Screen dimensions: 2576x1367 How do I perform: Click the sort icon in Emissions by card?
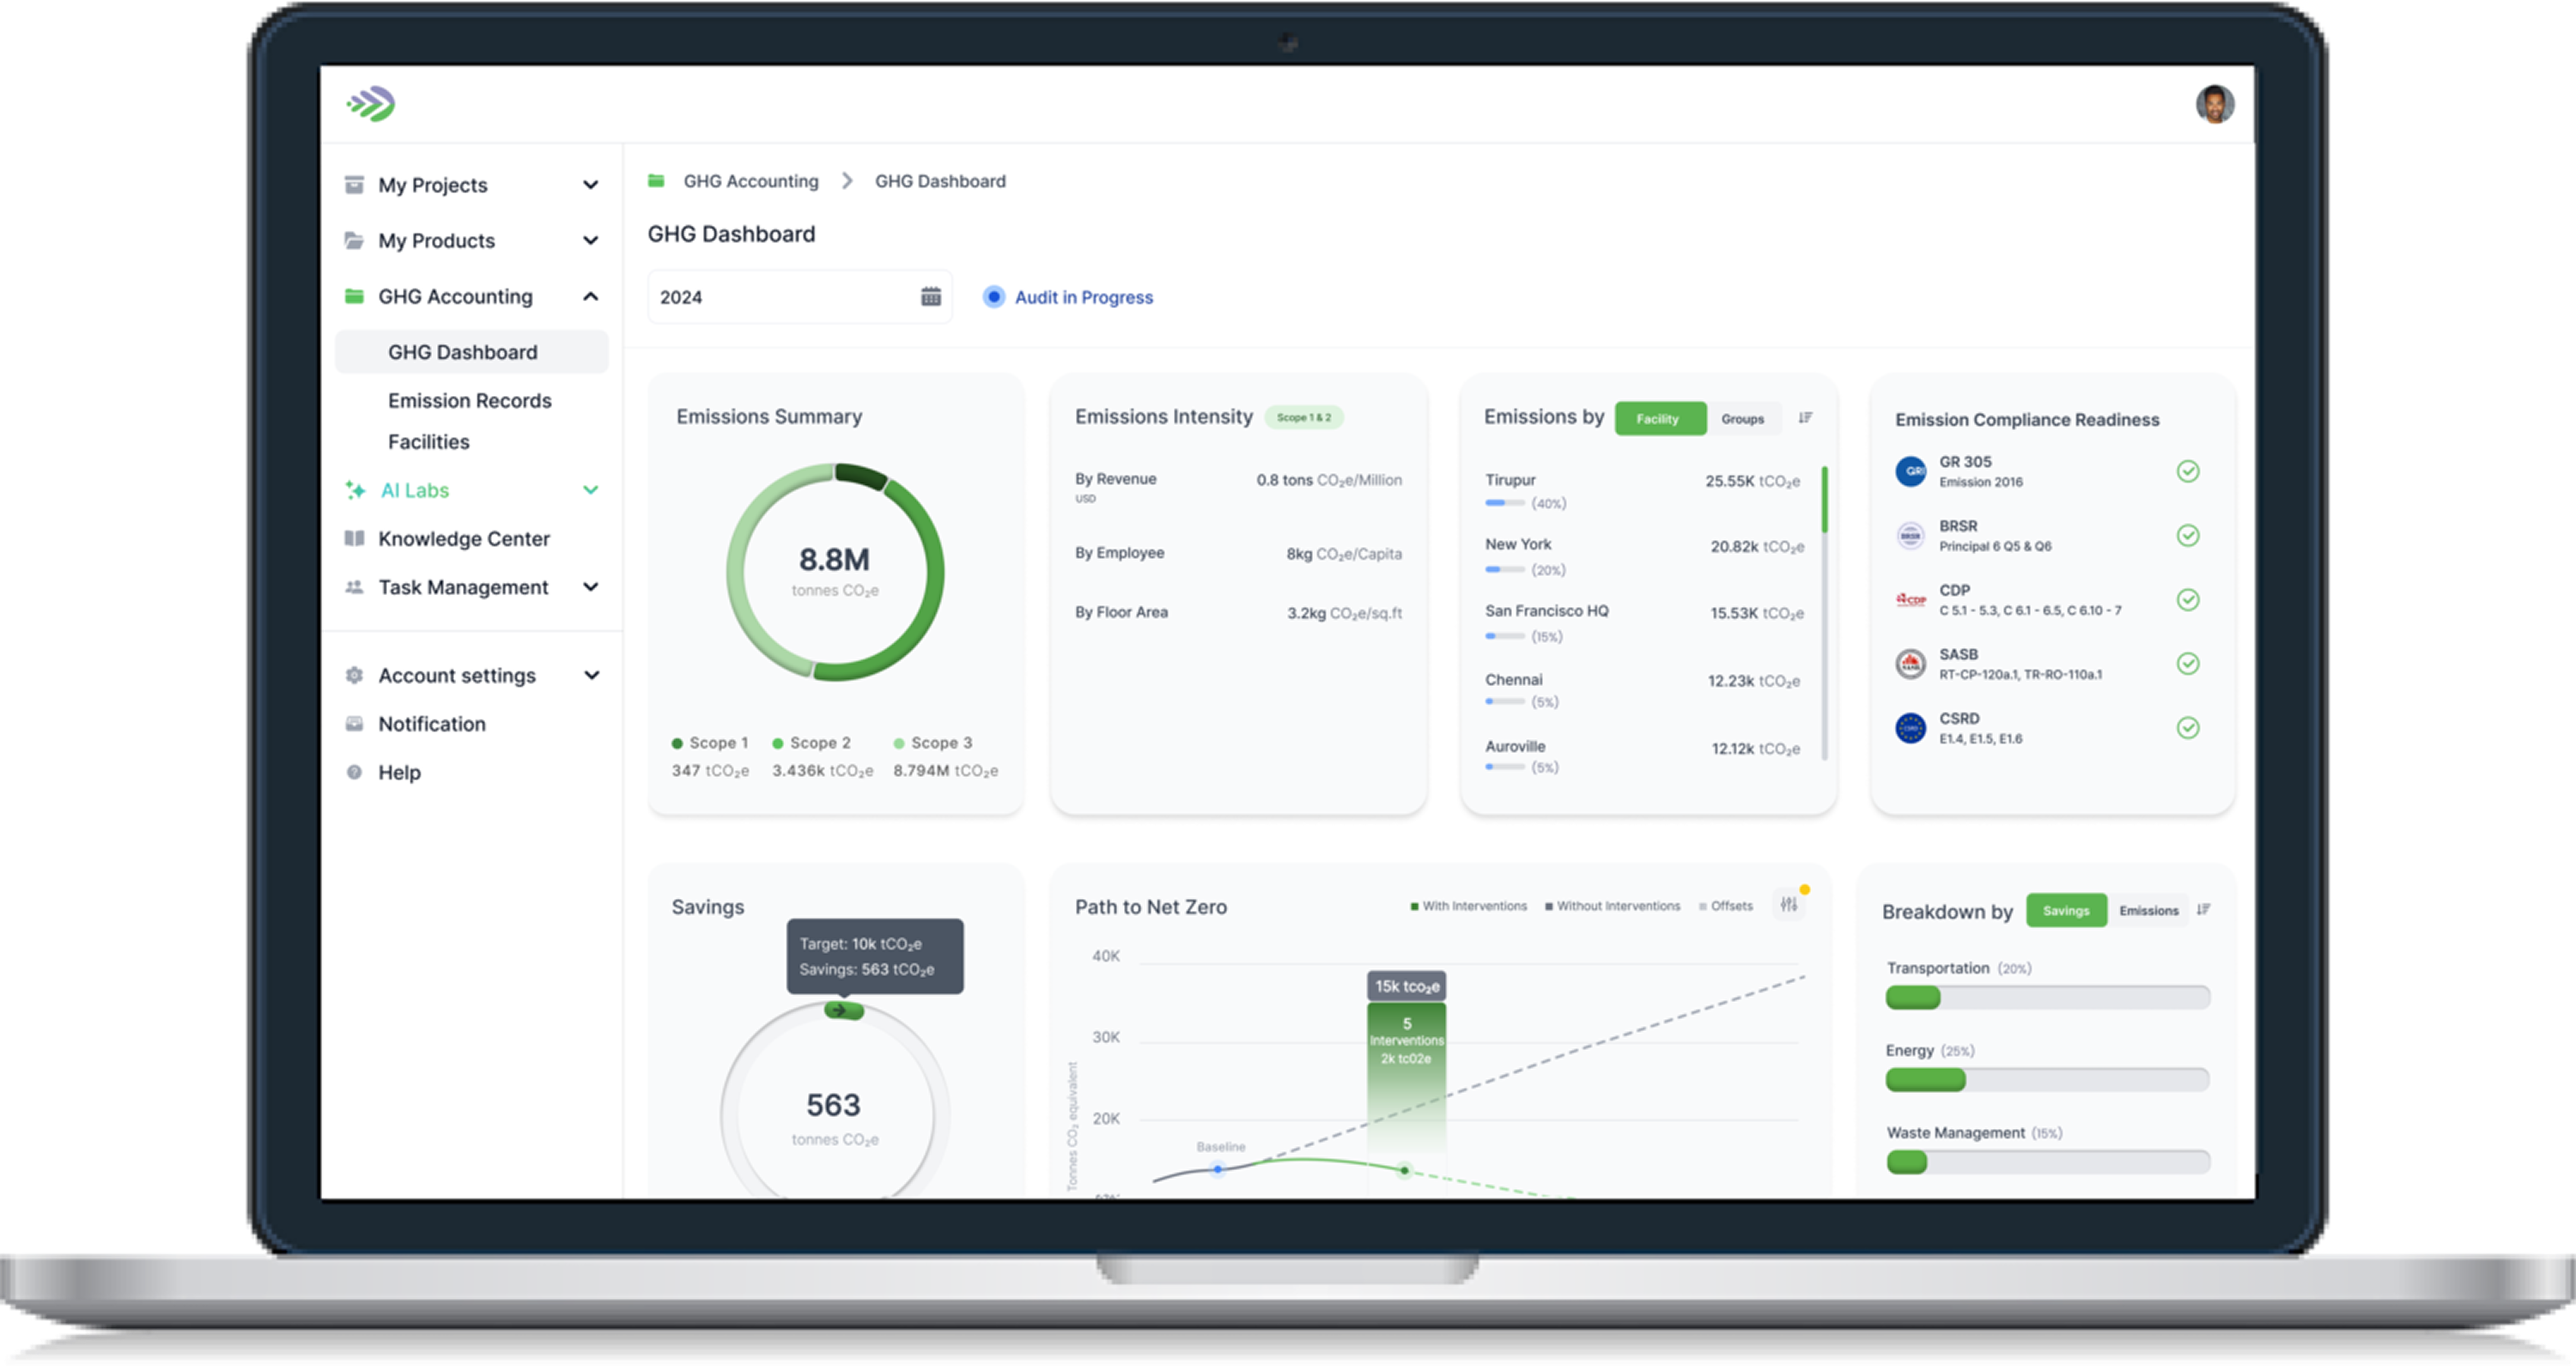pos(1805,418)
